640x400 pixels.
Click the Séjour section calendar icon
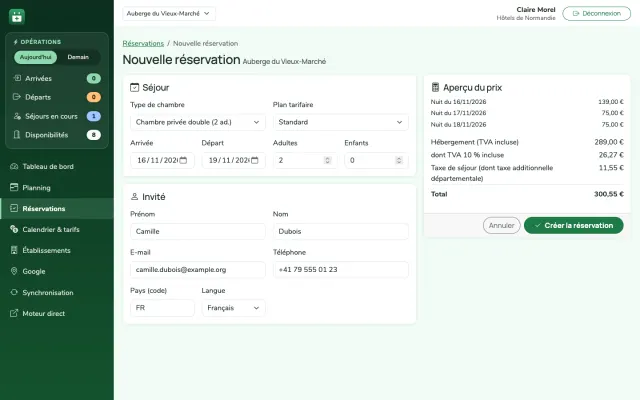point(134,87)
